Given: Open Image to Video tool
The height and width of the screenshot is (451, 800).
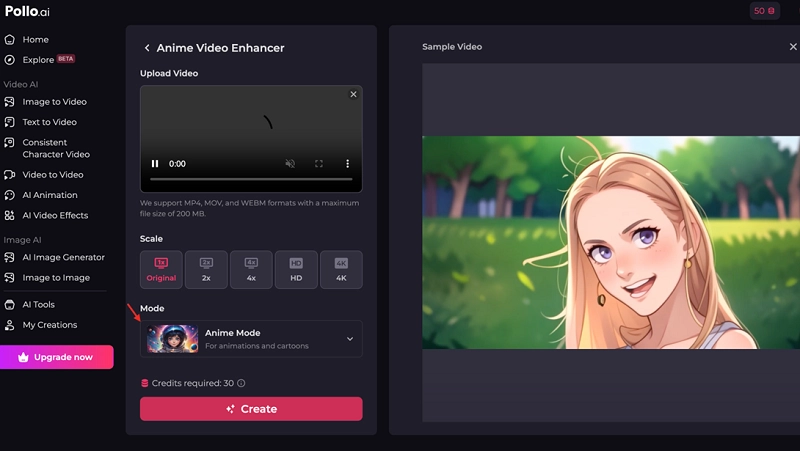Looking at the screenshot, I should coord(54,102).
